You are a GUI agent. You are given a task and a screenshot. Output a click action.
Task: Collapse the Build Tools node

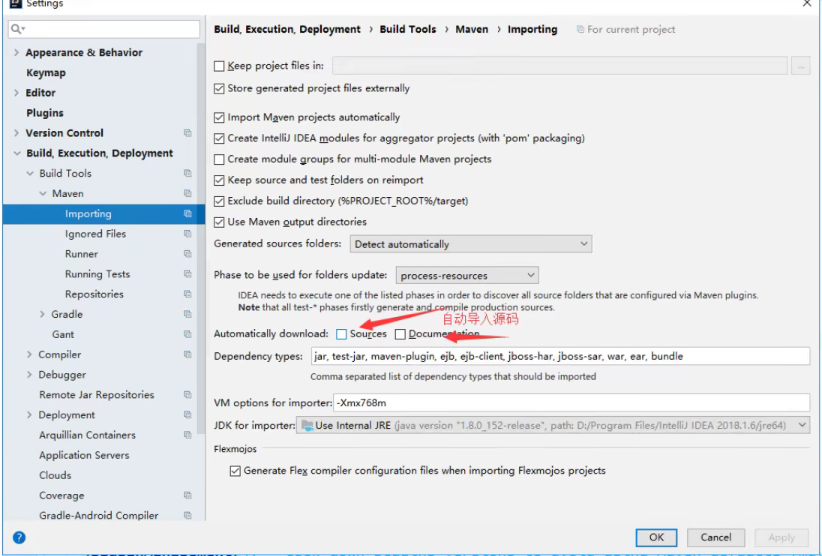[30, 173]
